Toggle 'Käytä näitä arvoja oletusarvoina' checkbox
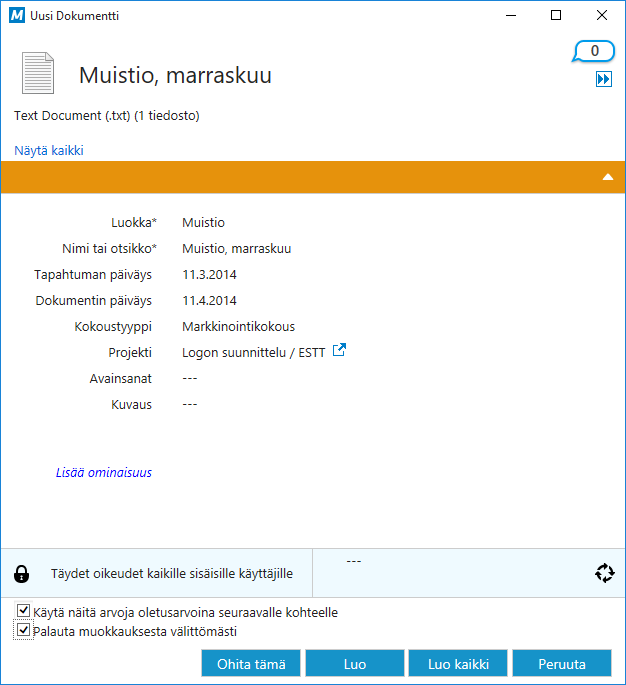The image size is (626, 685). [x=24, y=611]
